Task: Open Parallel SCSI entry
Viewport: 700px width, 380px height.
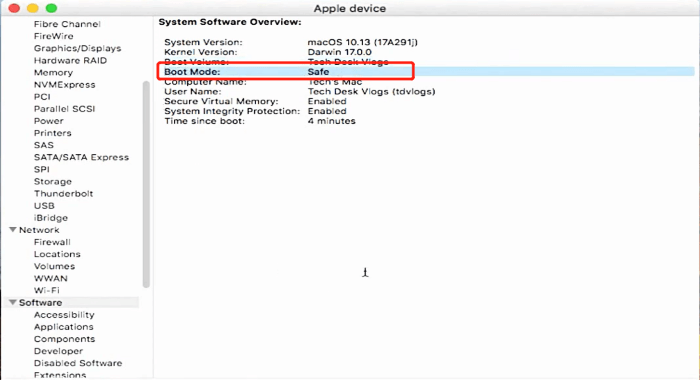Action: click(x=64, y=109)
